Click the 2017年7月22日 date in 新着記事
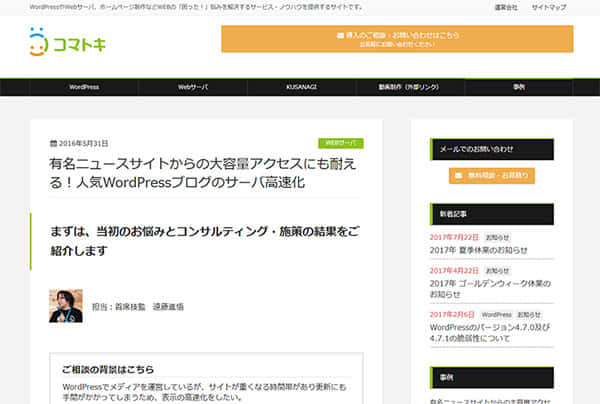The height and width of the screenshot is (404, 600). click(x=454, y=238)
